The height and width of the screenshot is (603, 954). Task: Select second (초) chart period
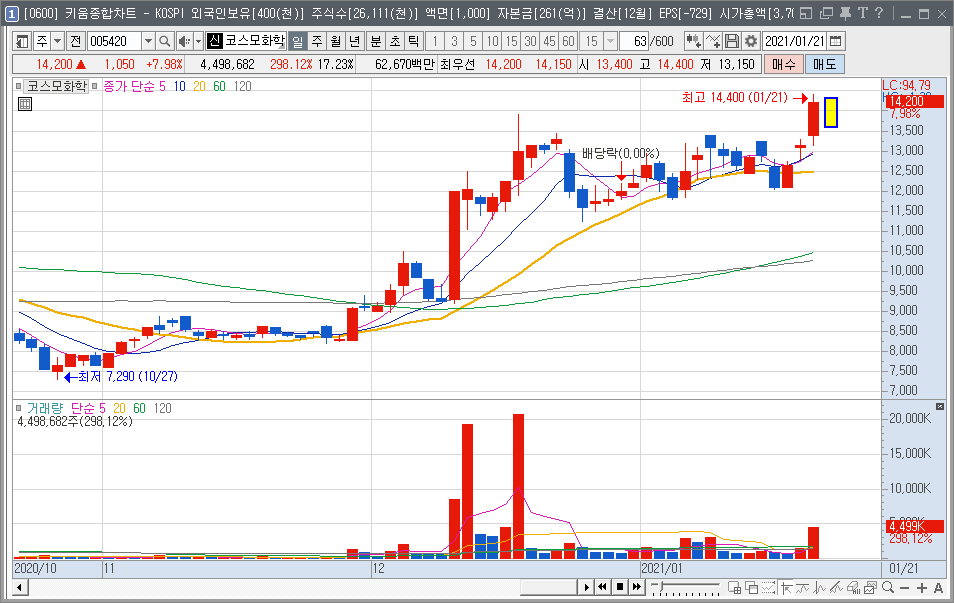pyautogui.click(x=395, y=41)
